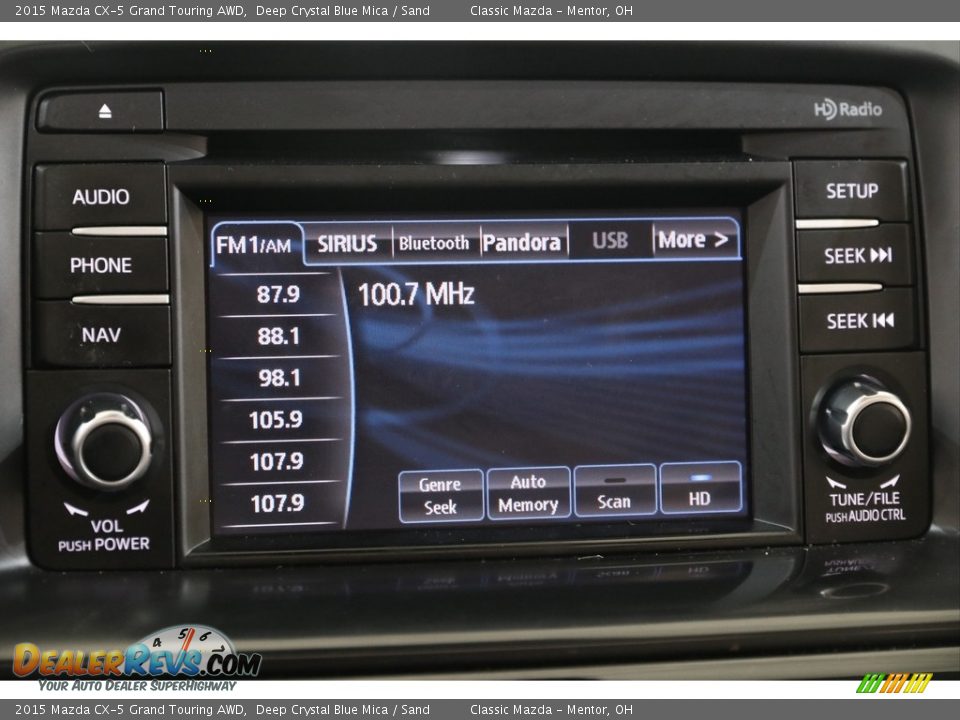Seek forward with SEEK next button
Image resolution: width=960 pixels, height=720 pixels.
857,255
